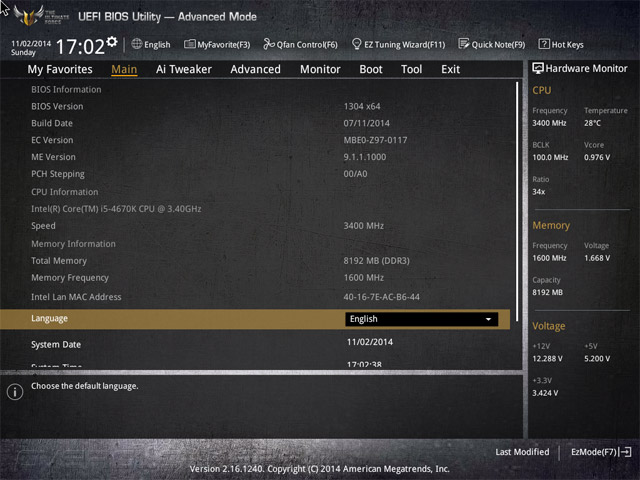
Task: Open the Monitor tab
Action: point(320,69)
